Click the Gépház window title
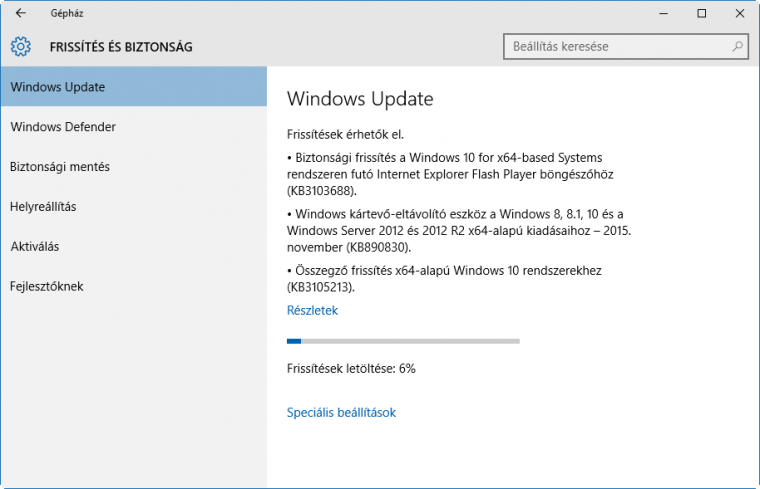This screenshot has height=489, width=760. pos(67,14)
